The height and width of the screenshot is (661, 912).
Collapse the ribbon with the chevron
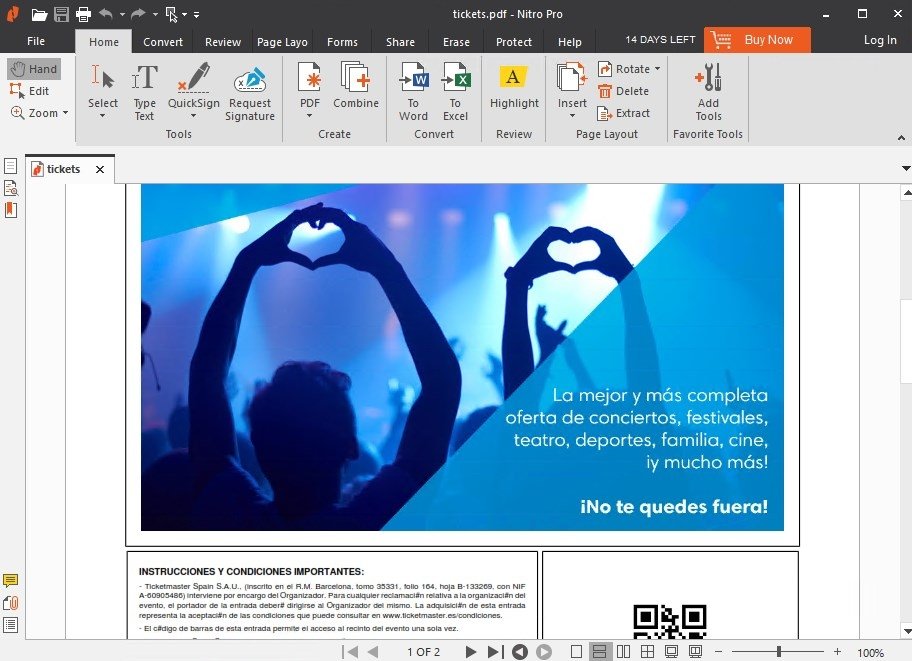901,138
